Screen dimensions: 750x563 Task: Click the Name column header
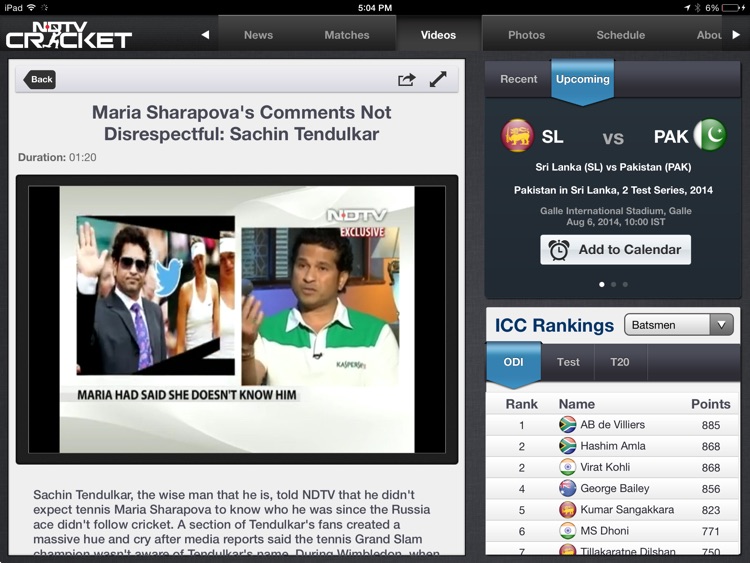577,404
